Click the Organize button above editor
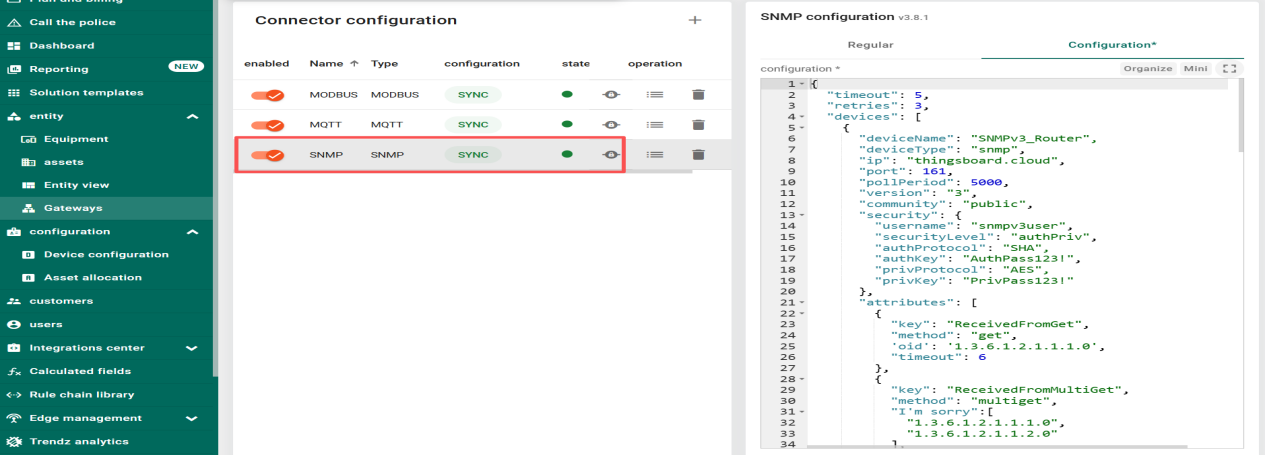This screenshot has width=1265, height=455. click(1147, 68)
